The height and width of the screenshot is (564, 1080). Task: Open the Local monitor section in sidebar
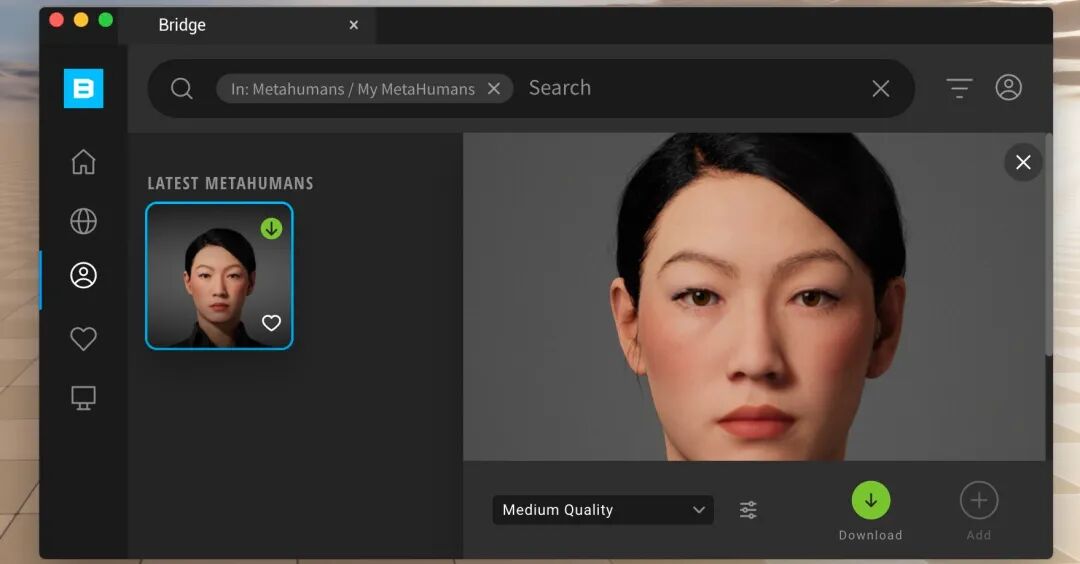[x=83, y=398]
